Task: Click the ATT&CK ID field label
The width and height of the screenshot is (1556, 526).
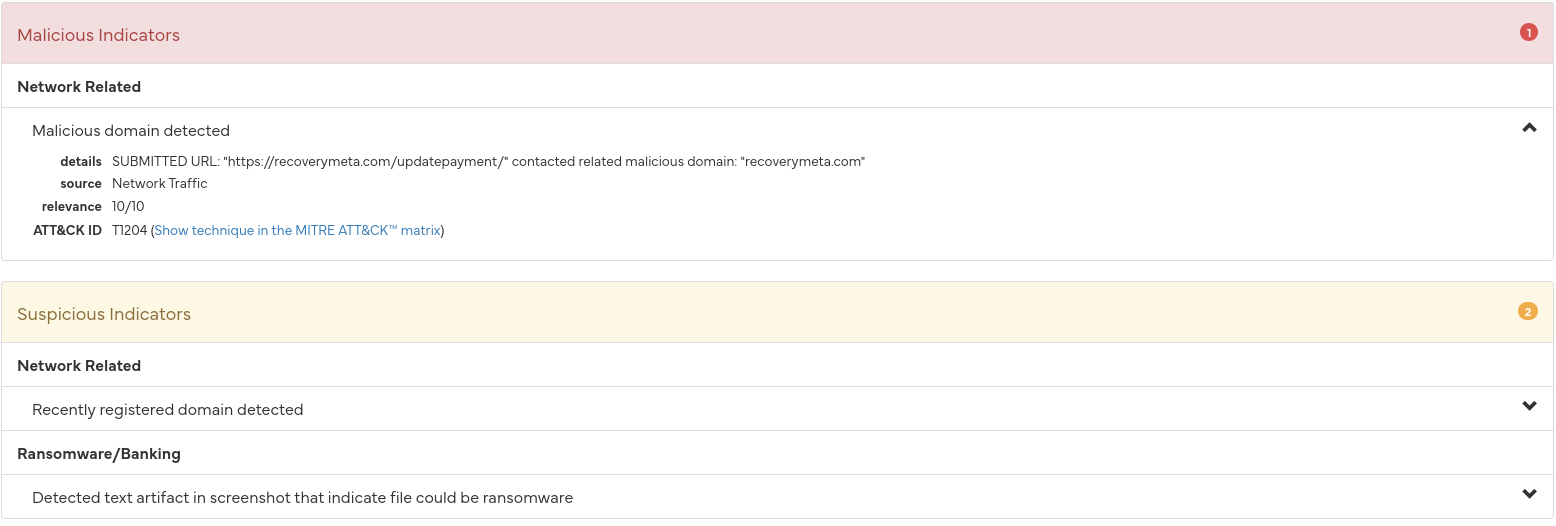Action: (67, 230)
